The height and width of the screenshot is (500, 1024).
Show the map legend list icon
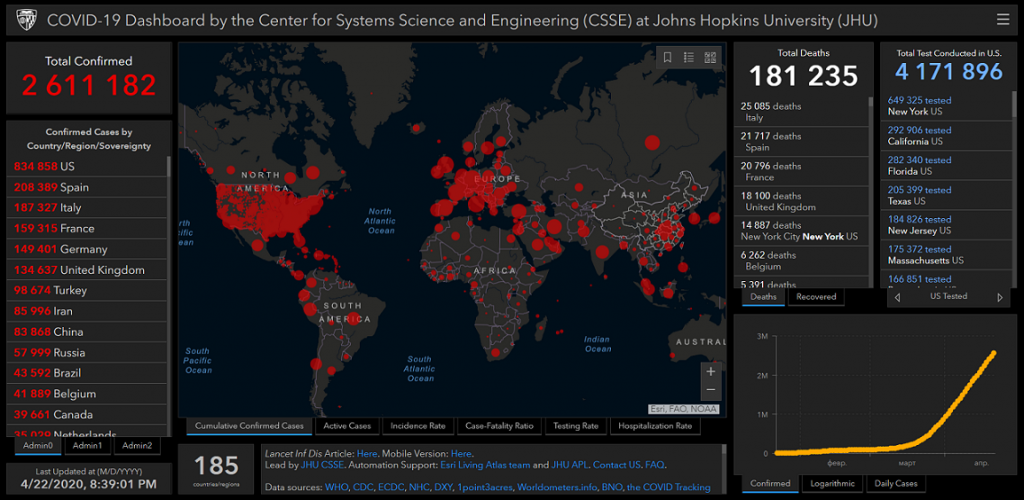click(689, 57)
